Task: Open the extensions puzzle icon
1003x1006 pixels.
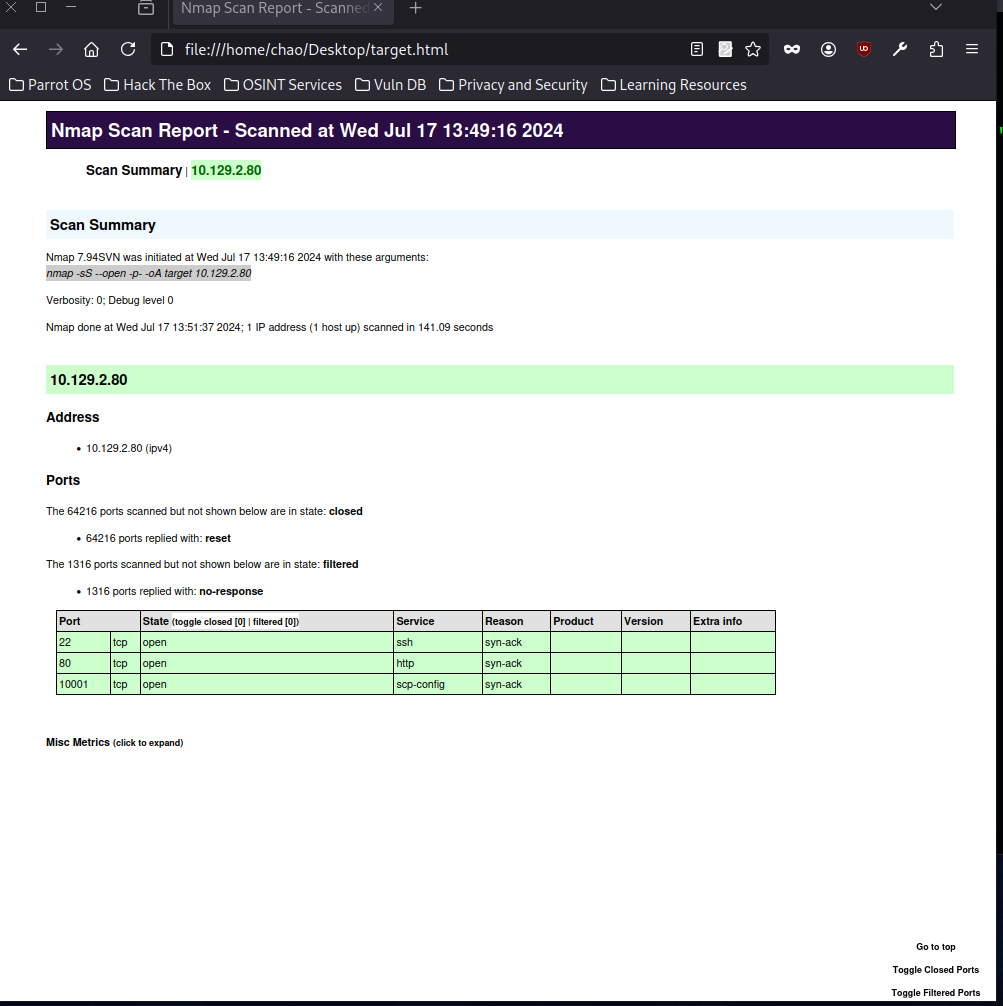Action: (936, 49)
